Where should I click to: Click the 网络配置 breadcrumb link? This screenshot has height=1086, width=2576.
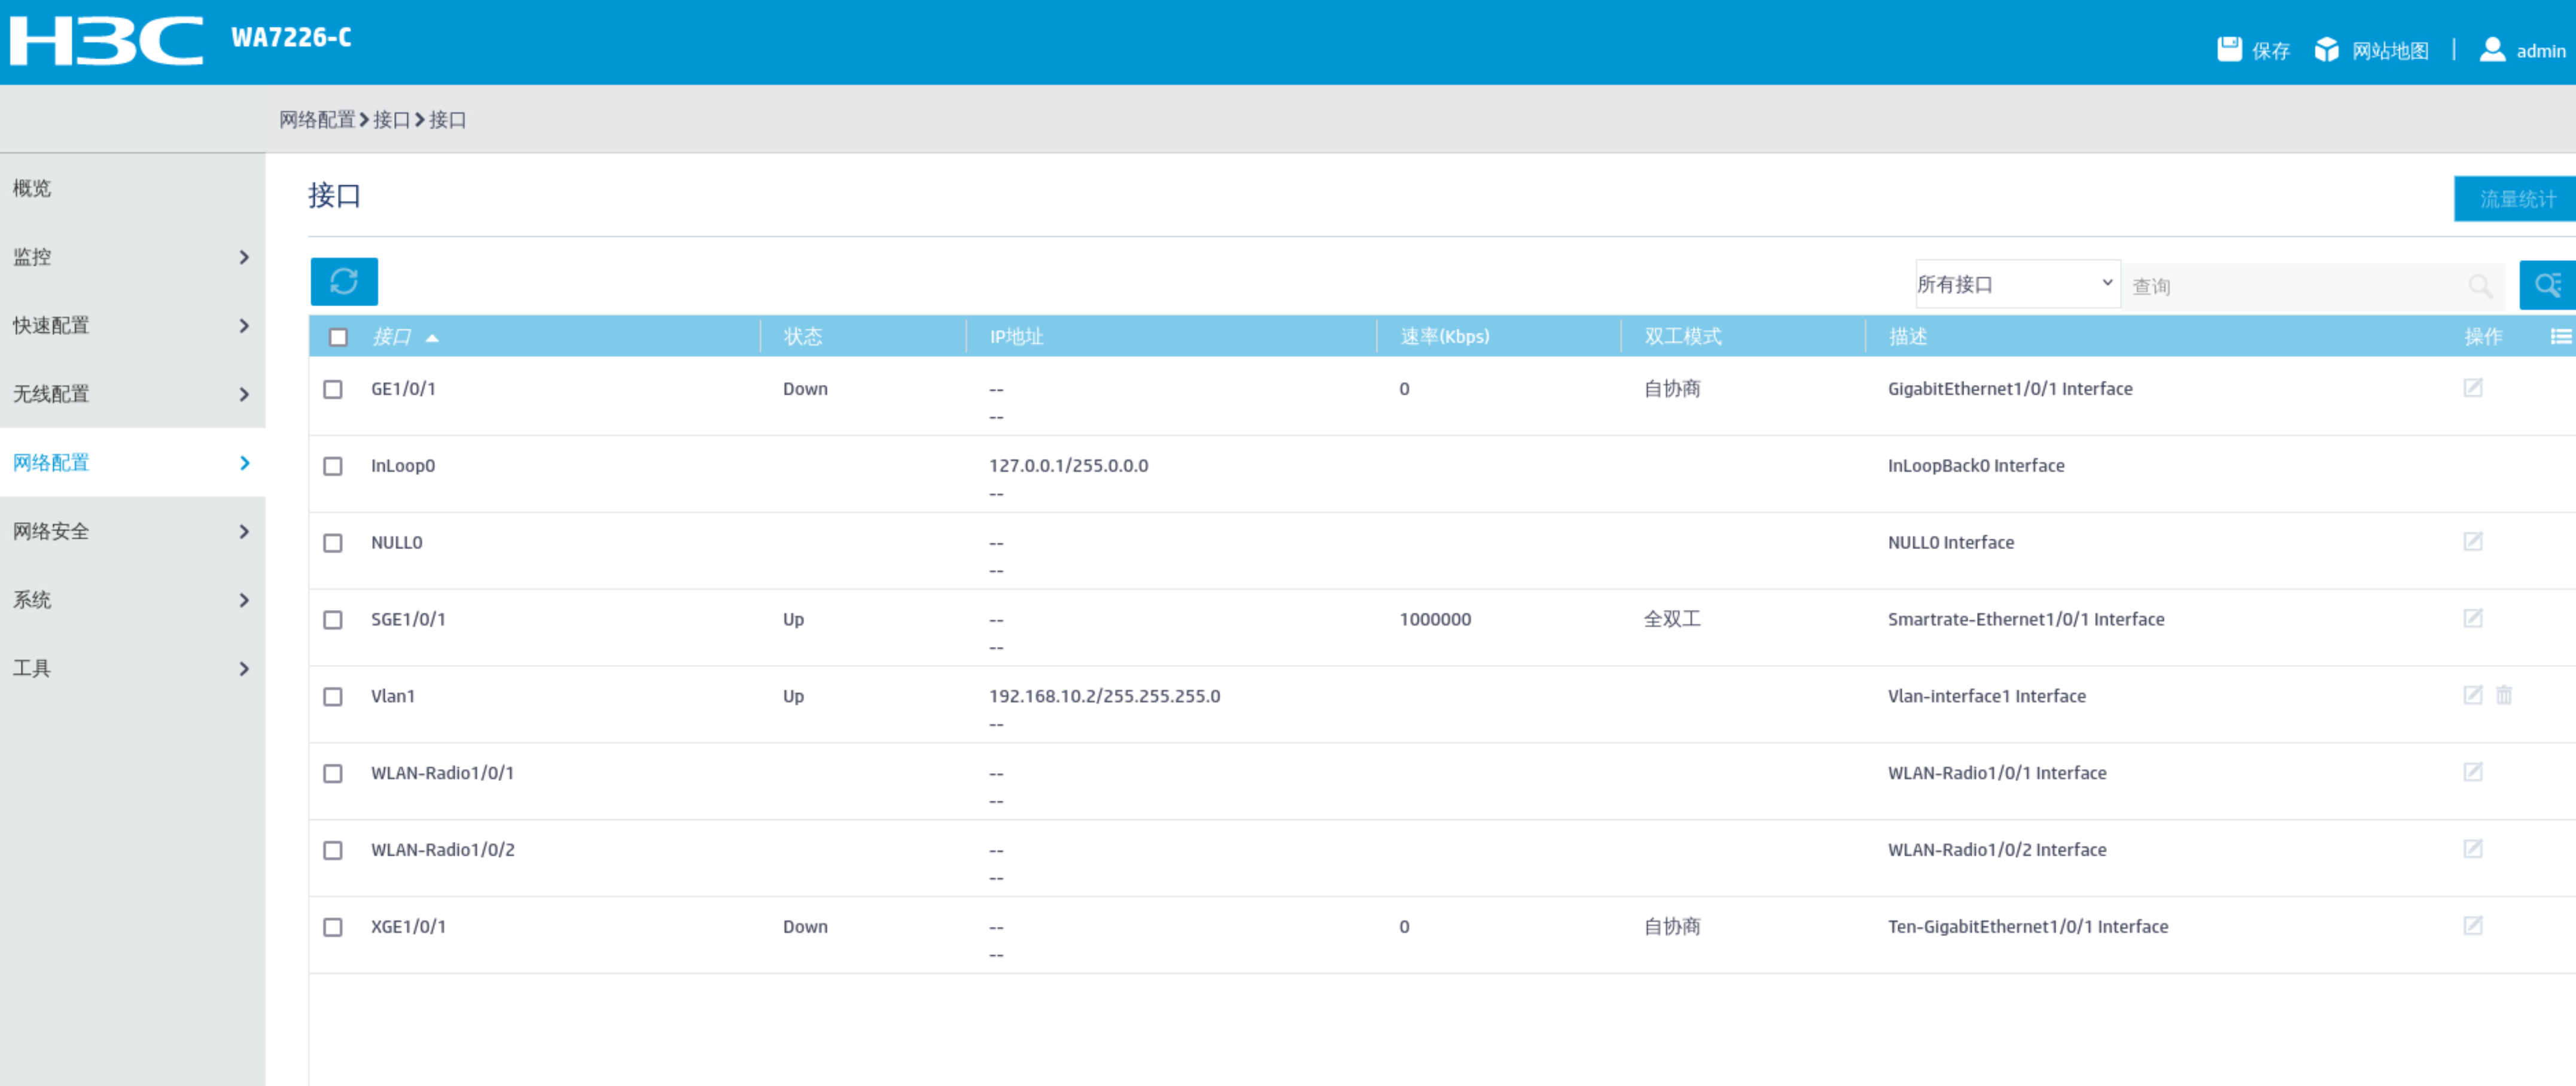click(317, 120)
